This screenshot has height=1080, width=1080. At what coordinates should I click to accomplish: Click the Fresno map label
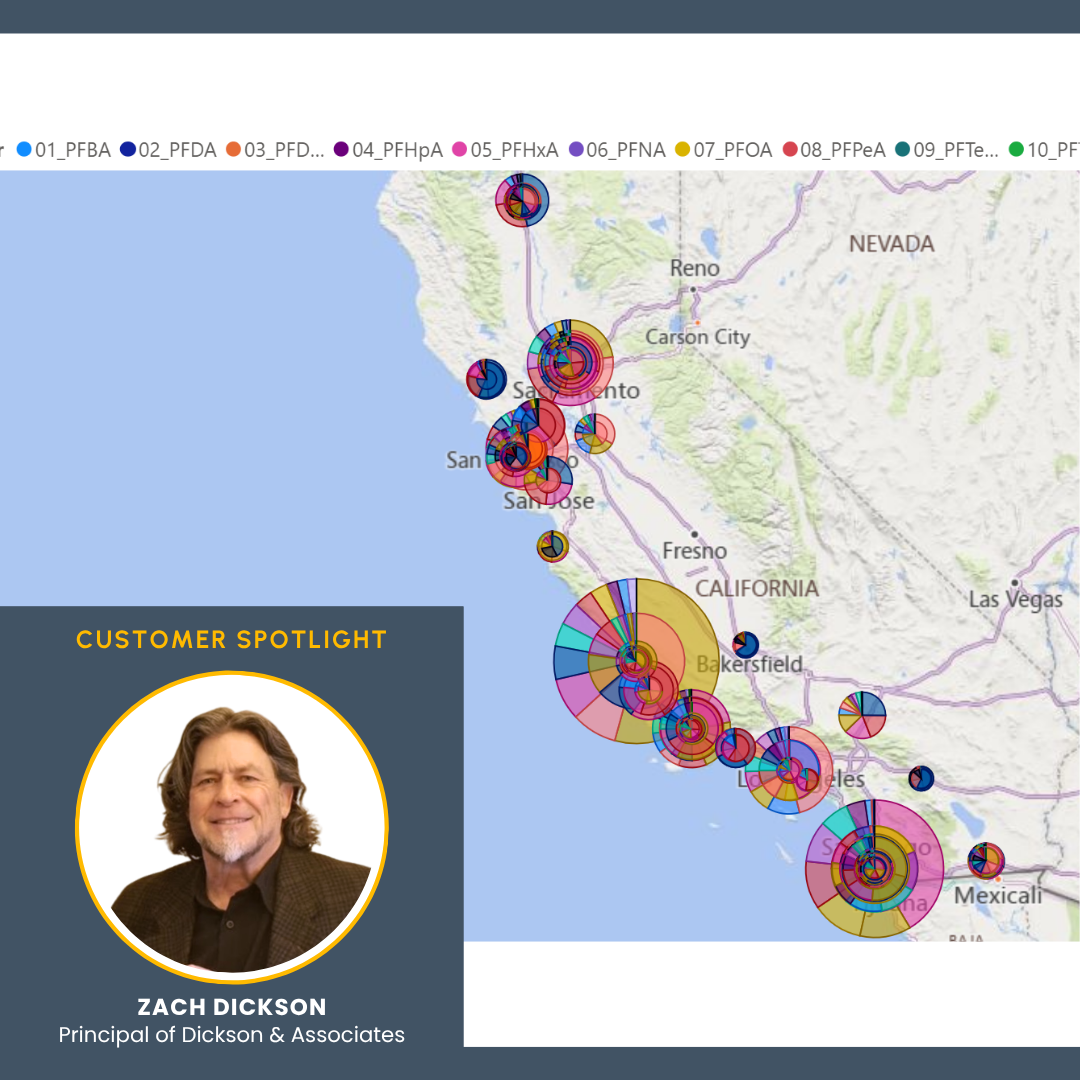(x=694, y=551)
